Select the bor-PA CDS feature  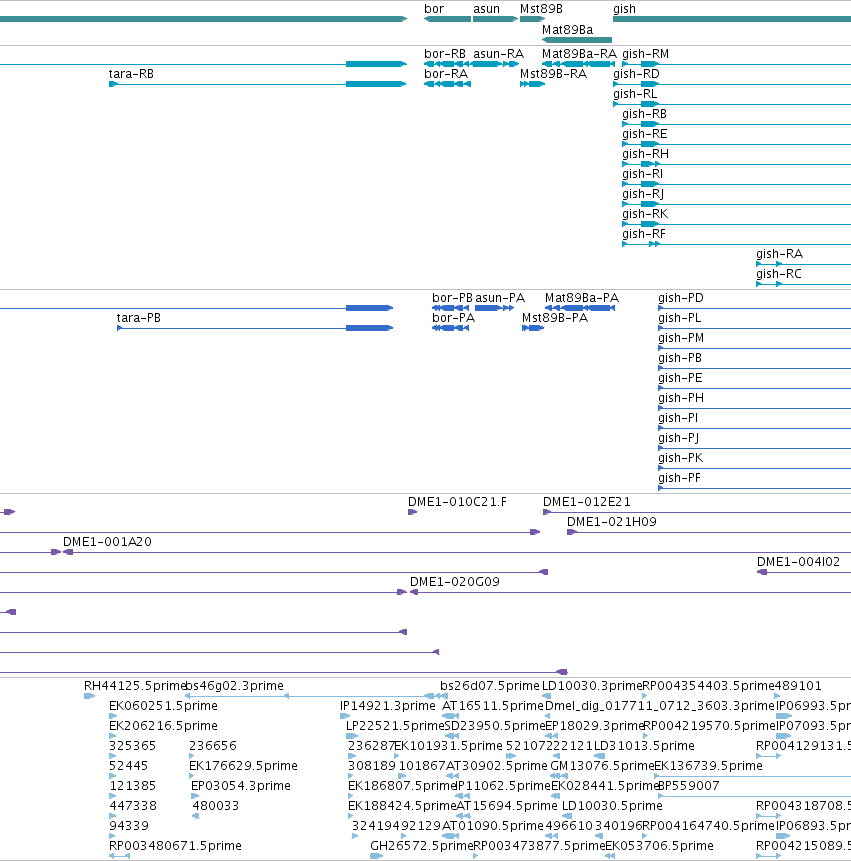tap(450, 328)
